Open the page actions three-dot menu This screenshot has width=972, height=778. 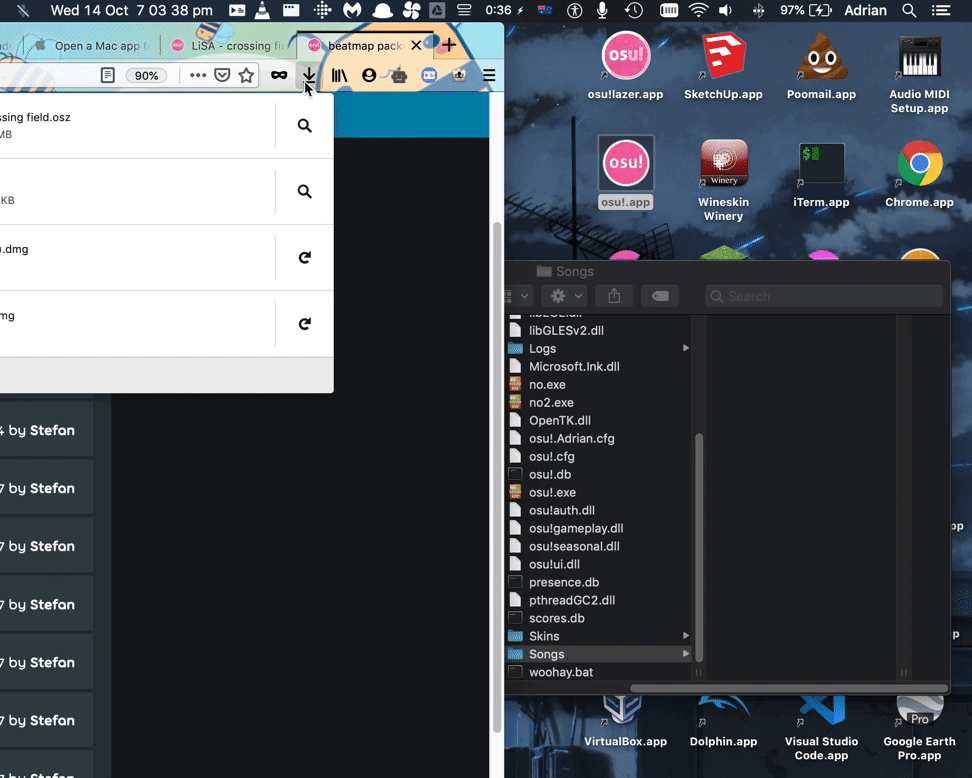point(198,76)
